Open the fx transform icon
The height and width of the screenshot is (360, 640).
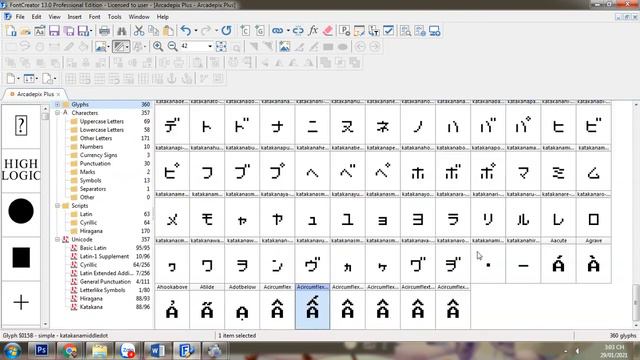pyautogui.click(x=313, y=31)
